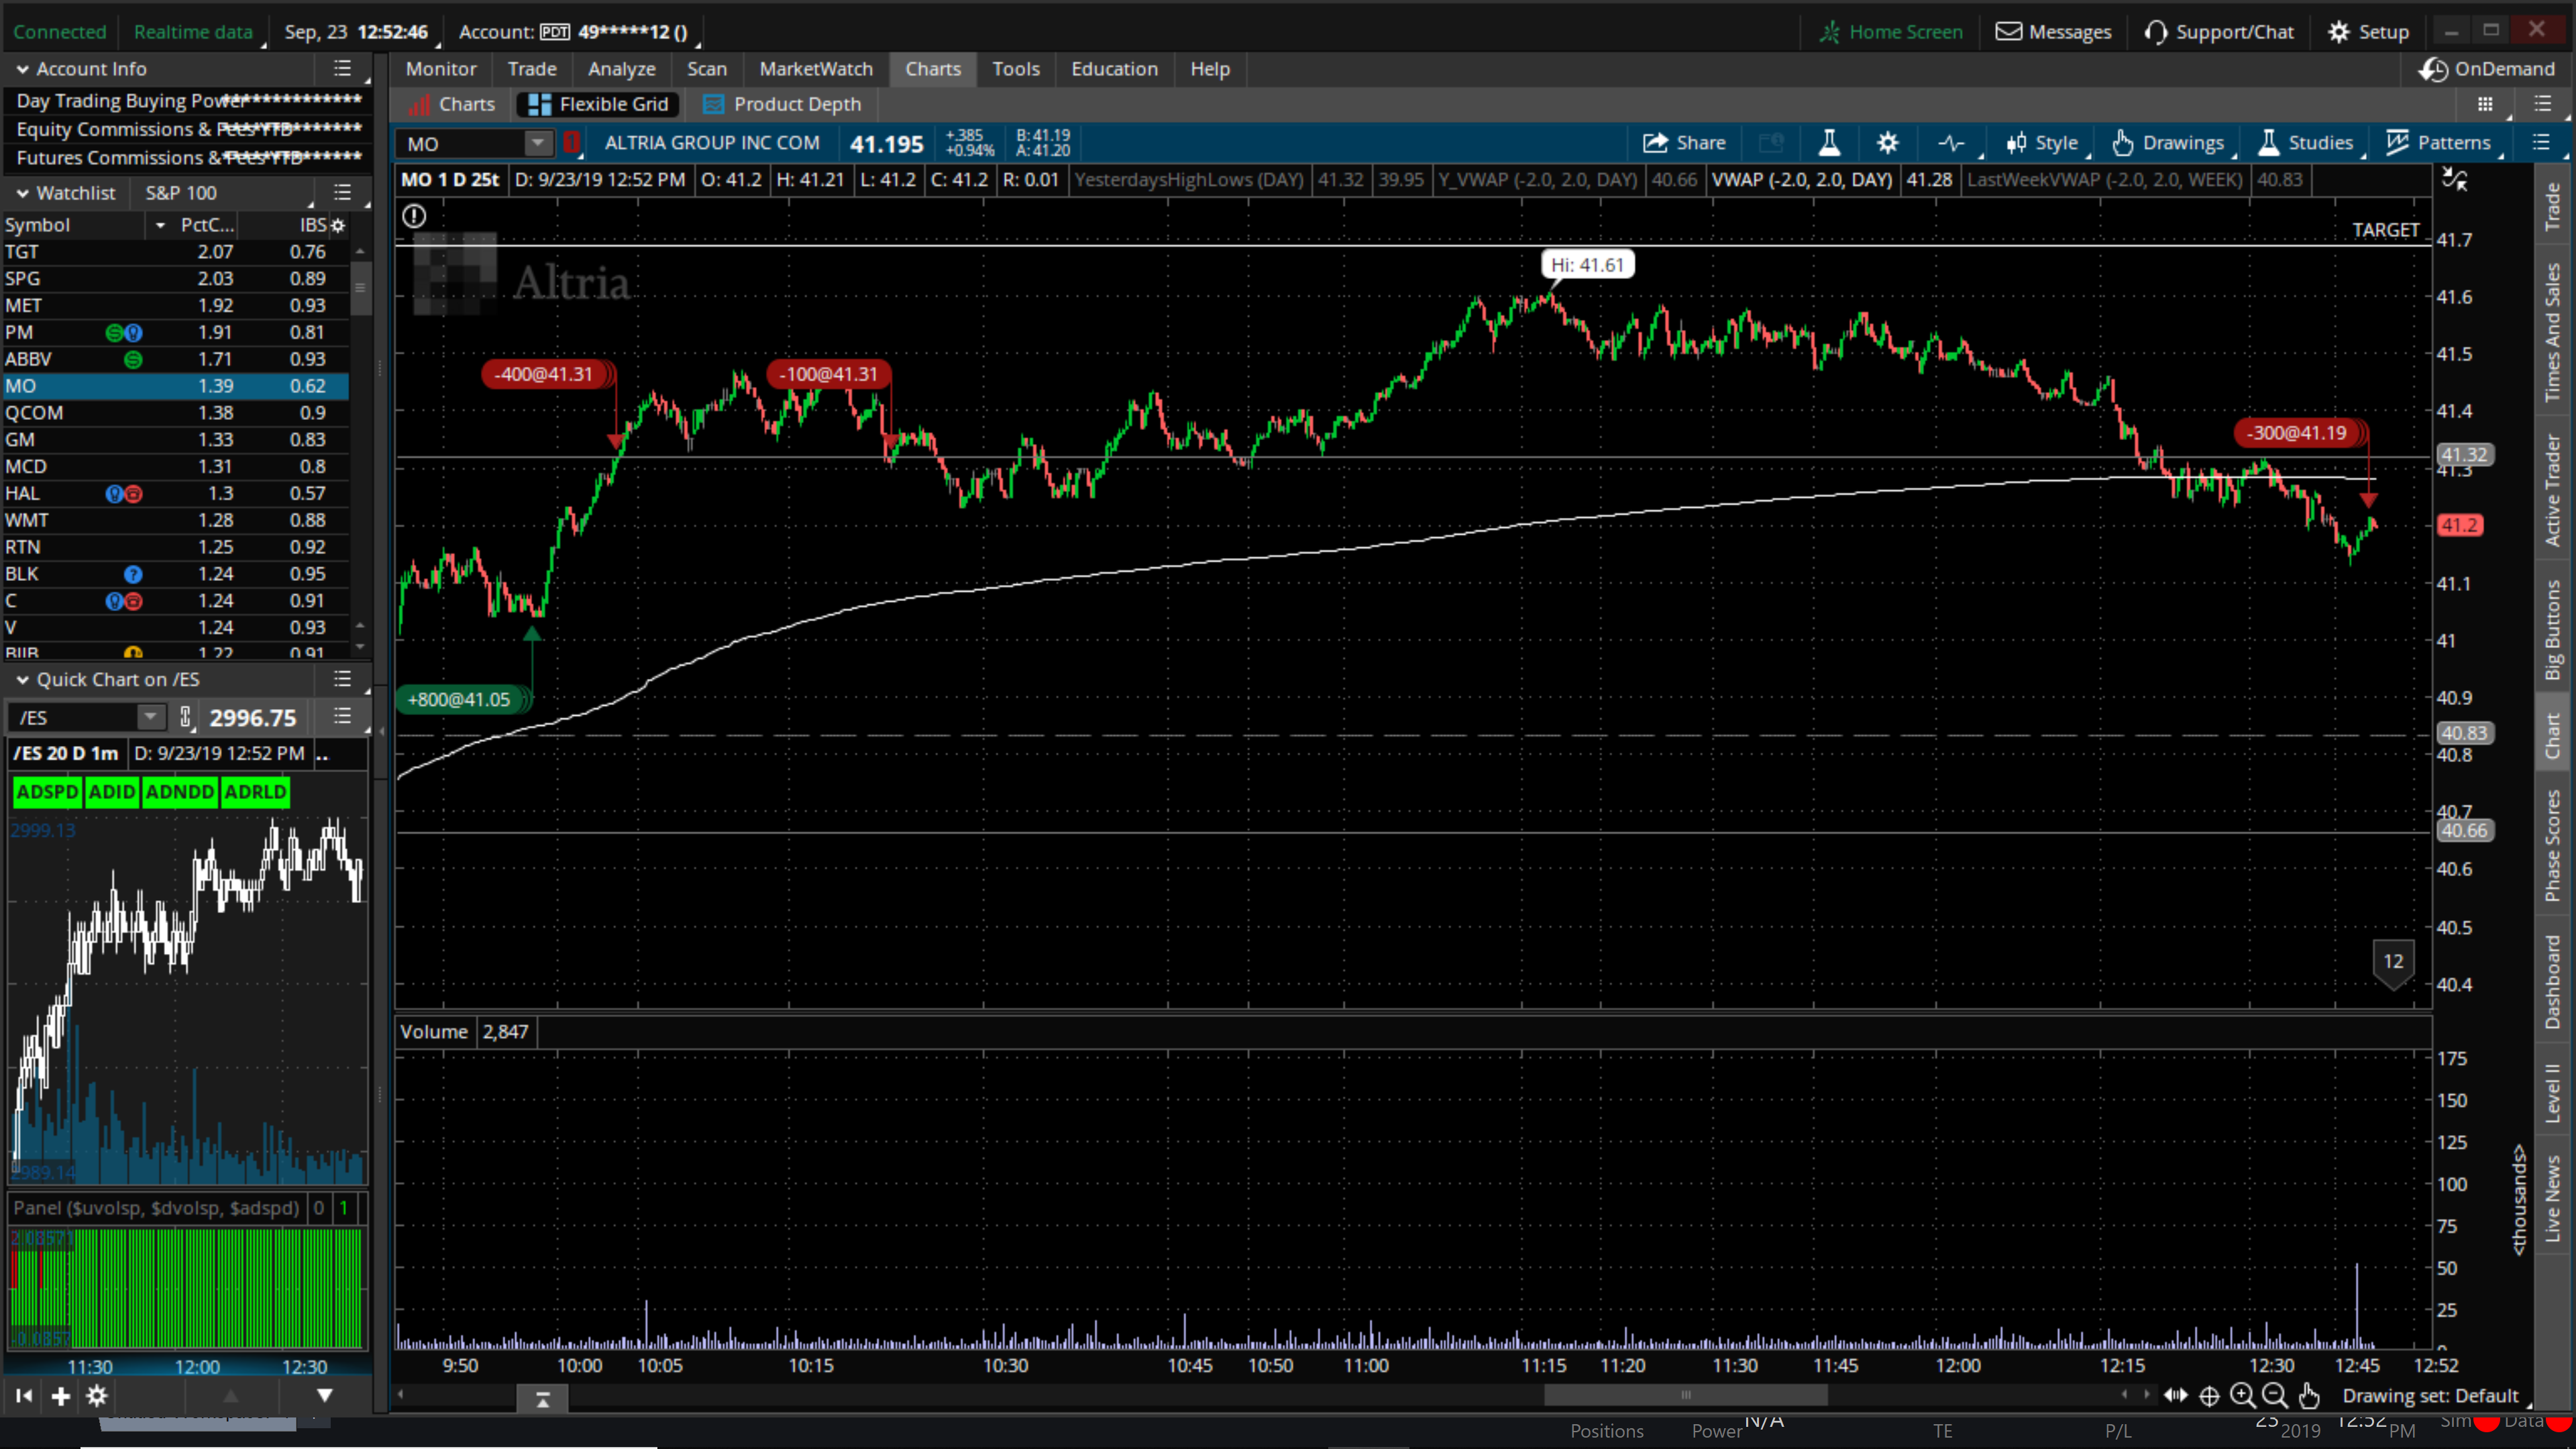This screenshot has width=2576, height=1449.
Task: Open the Flexible Grid subtab
Action: pos(598,104)
